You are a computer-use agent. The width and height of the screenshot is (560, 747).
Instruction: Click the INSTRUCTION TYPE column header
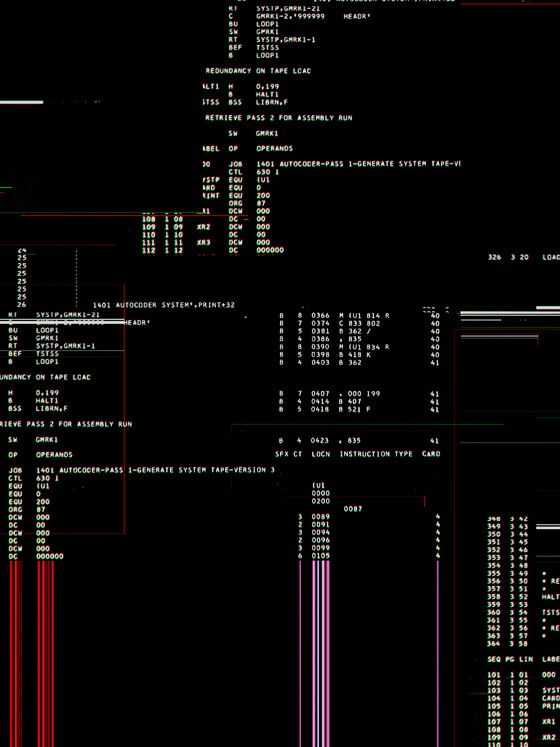(376, 454)
